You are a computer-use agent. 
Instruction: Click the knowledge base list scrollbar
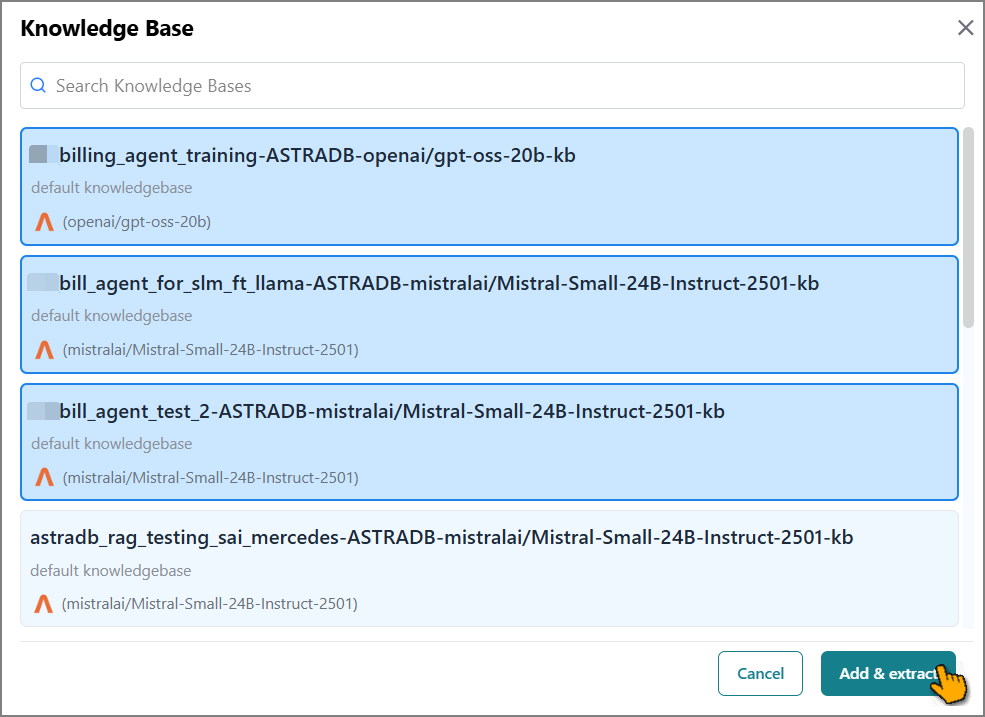pyautogui.click(x=968, y=227)
